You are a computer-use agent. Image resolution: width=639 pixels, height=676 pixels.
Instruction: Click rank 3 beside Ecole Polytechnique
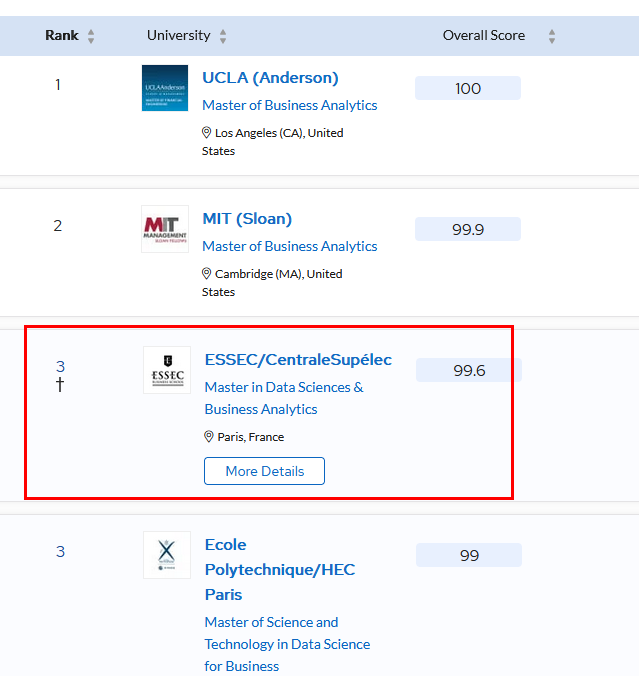(x=60, y=552)
